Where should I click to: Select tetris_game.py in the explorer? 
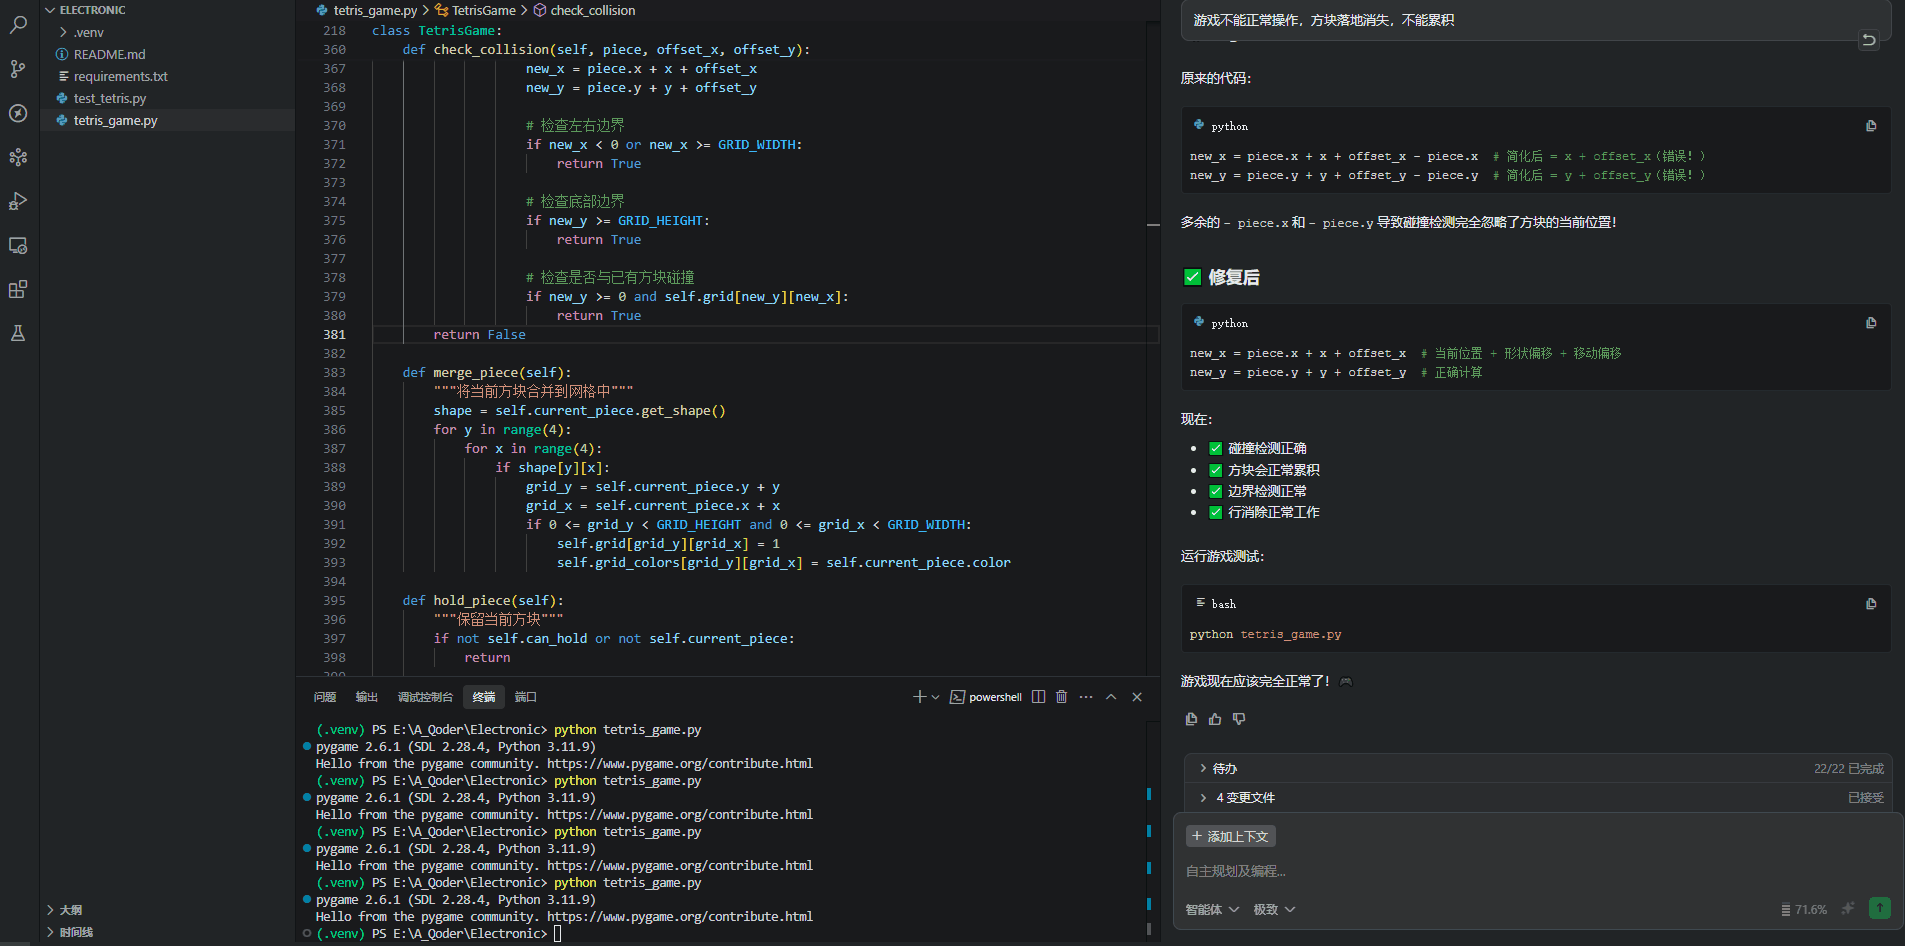(x=167, y=120)
